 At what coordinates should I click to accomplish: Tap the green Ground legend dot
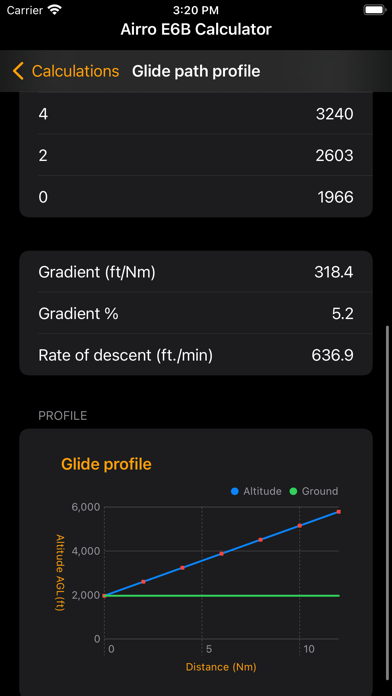pyautogui.click(x=293, y=491)
